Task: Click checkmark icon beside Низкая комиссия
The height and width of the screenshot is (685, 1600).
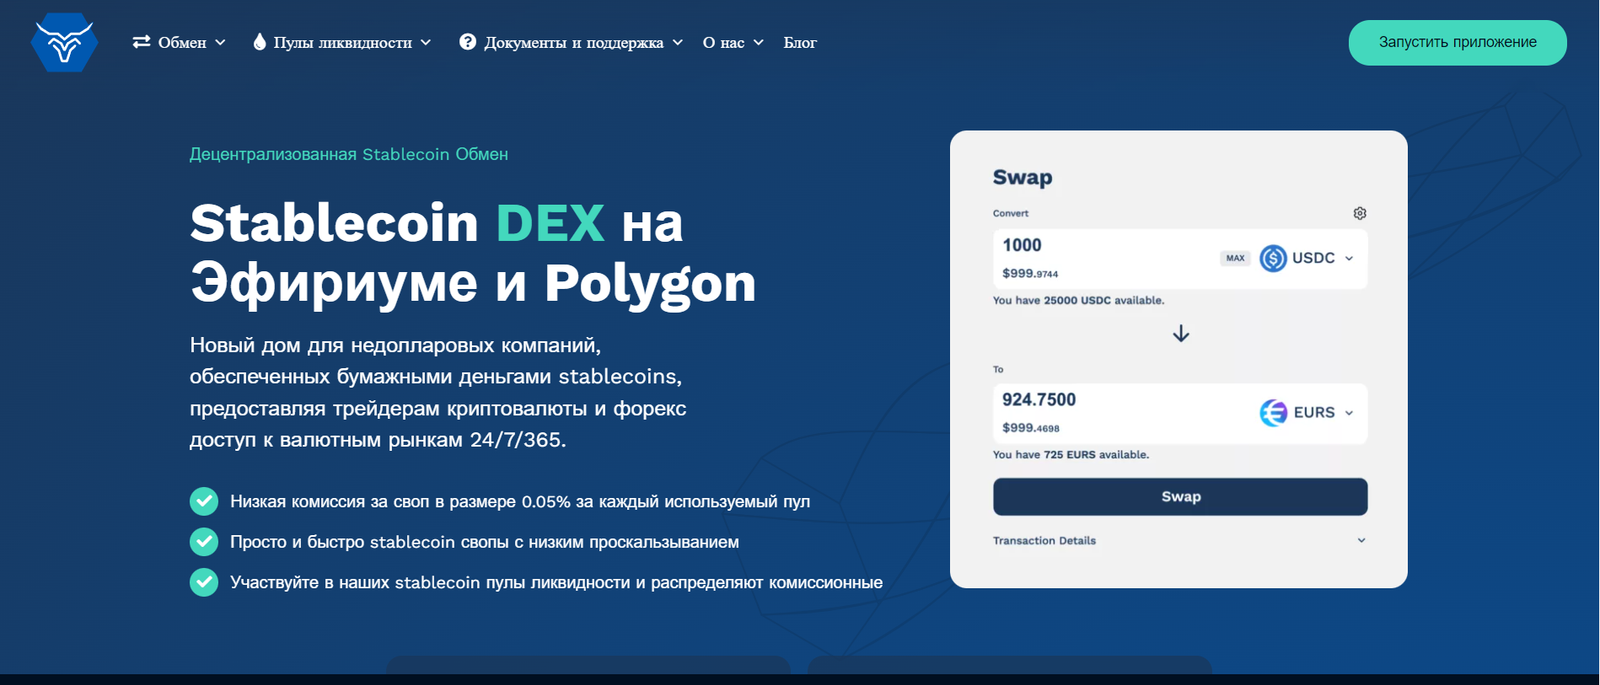Action: pyautogui.click(x=204, y=501)
